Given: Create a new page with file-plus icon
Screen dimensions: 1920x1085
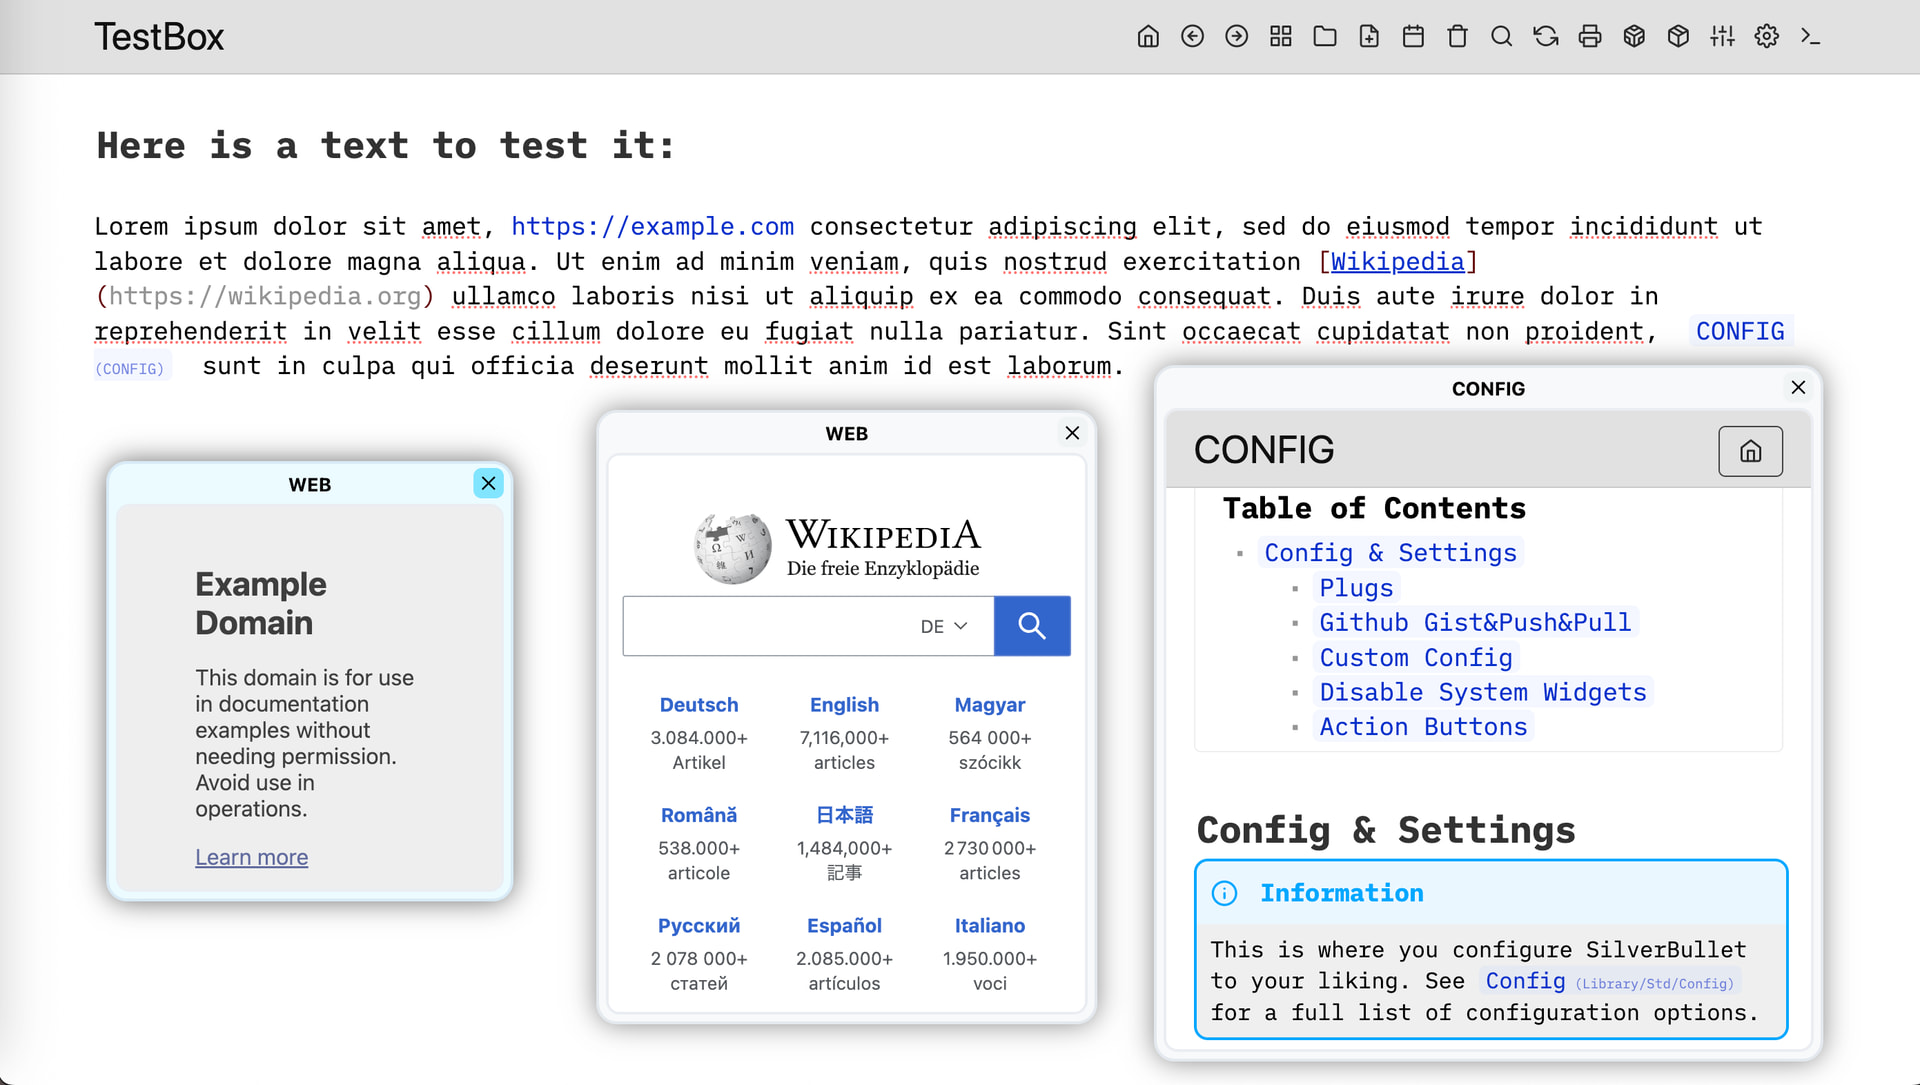Looking at the screenshot, I should tap(1369, 37).
